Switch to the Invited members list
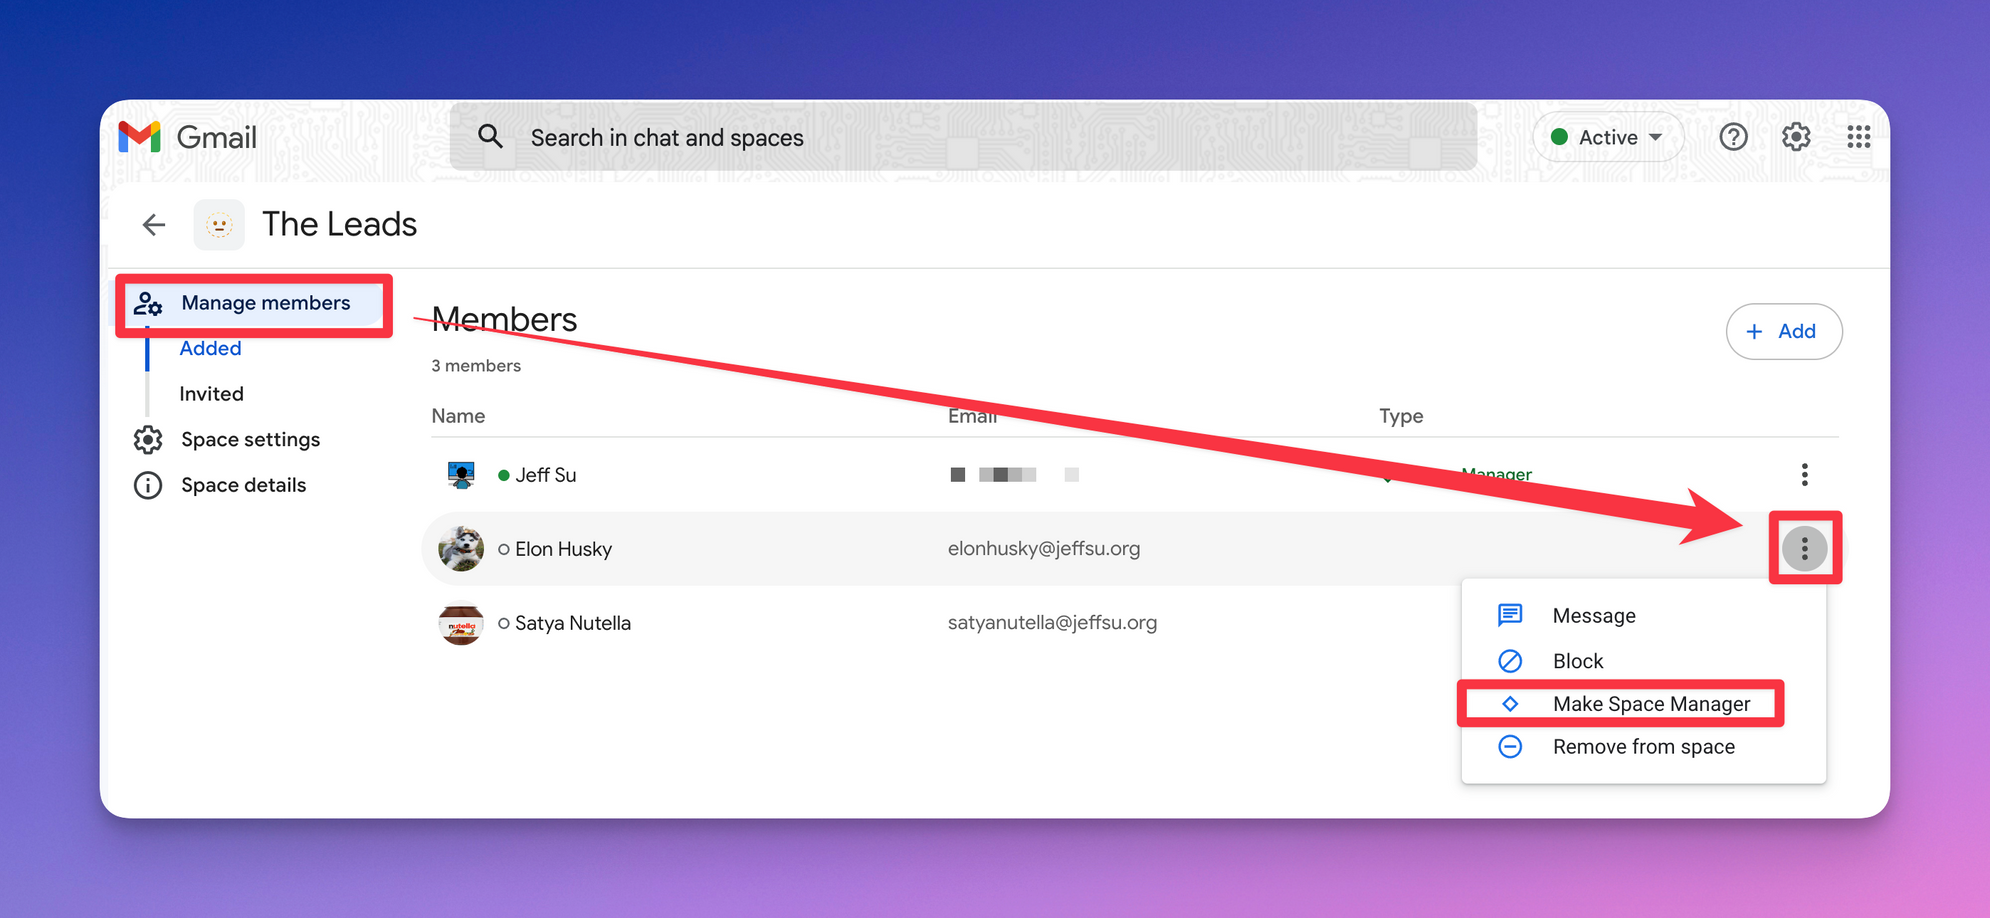The width and height of the screenshot is (1990, 918). (211, 394)
